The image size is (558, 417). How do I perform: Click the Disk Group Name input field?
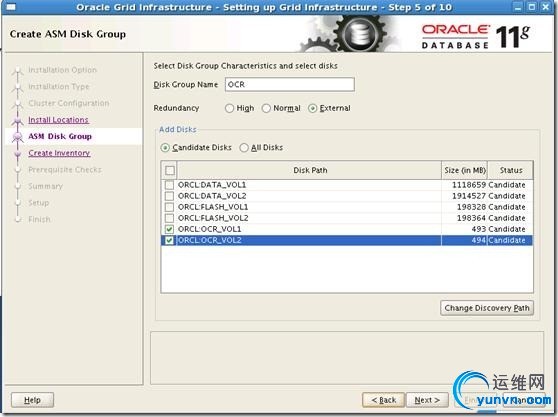290,85
